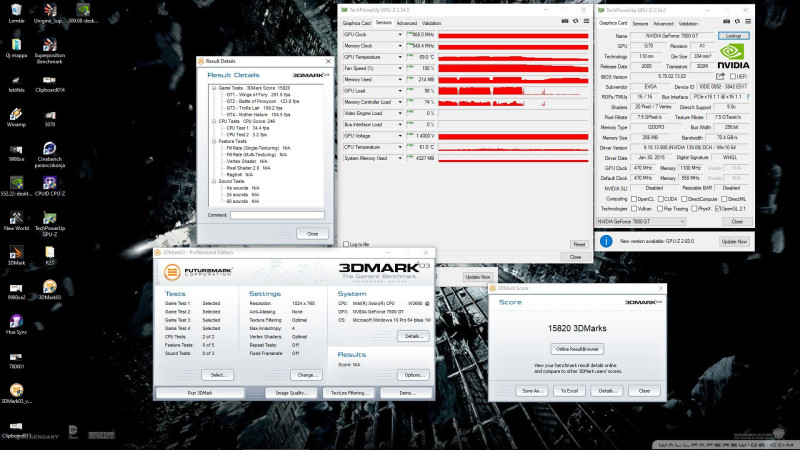
Task: Click the Reset button in Sensors window
Action: (579, 244)
